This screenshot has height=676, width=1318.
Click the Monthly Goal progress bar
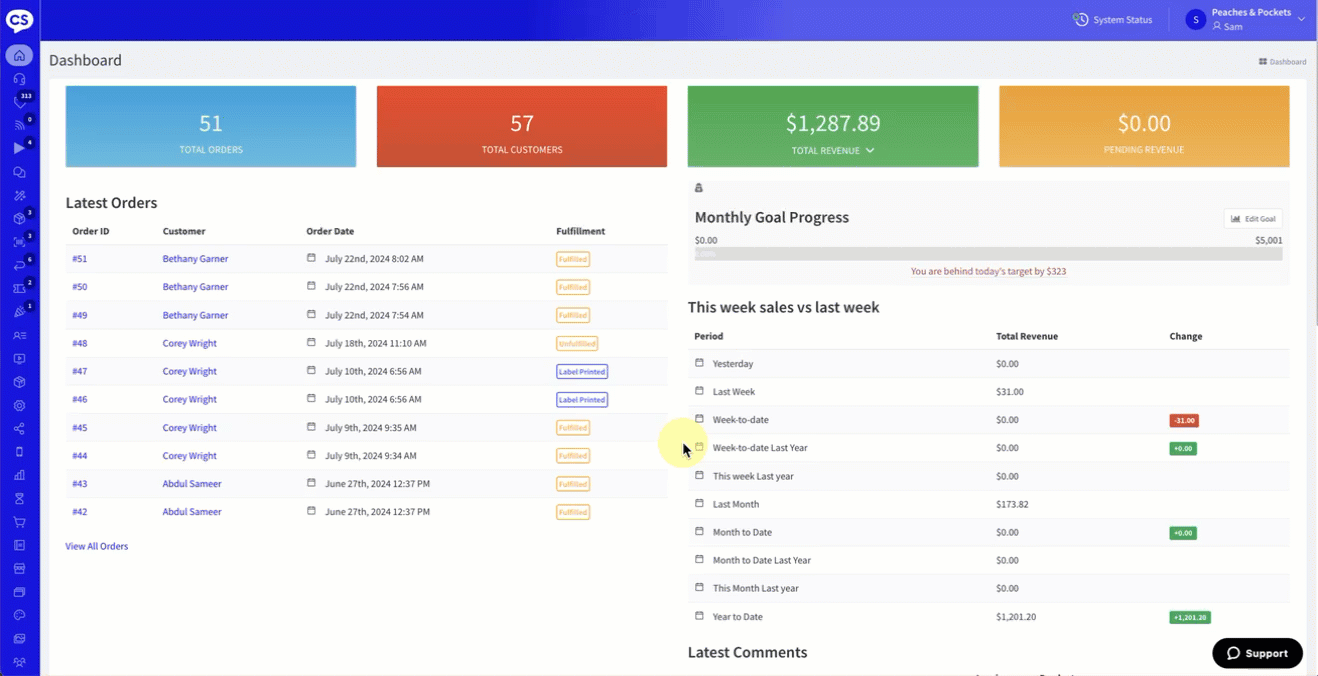988,254
